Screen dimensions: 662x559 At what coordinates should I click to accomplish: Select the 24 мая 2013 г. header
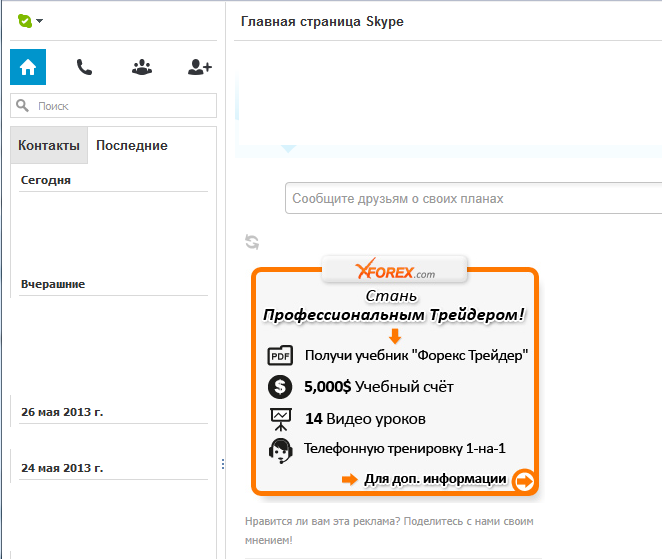click(62, 468)
